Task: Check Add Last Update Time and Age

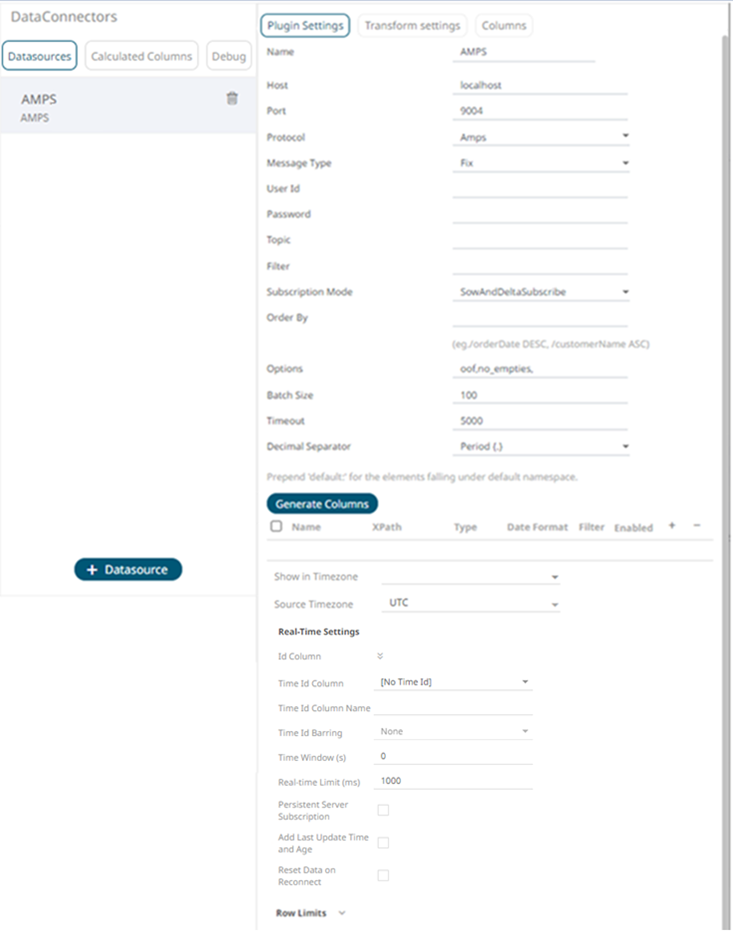Action: click(x=383, y=843)
